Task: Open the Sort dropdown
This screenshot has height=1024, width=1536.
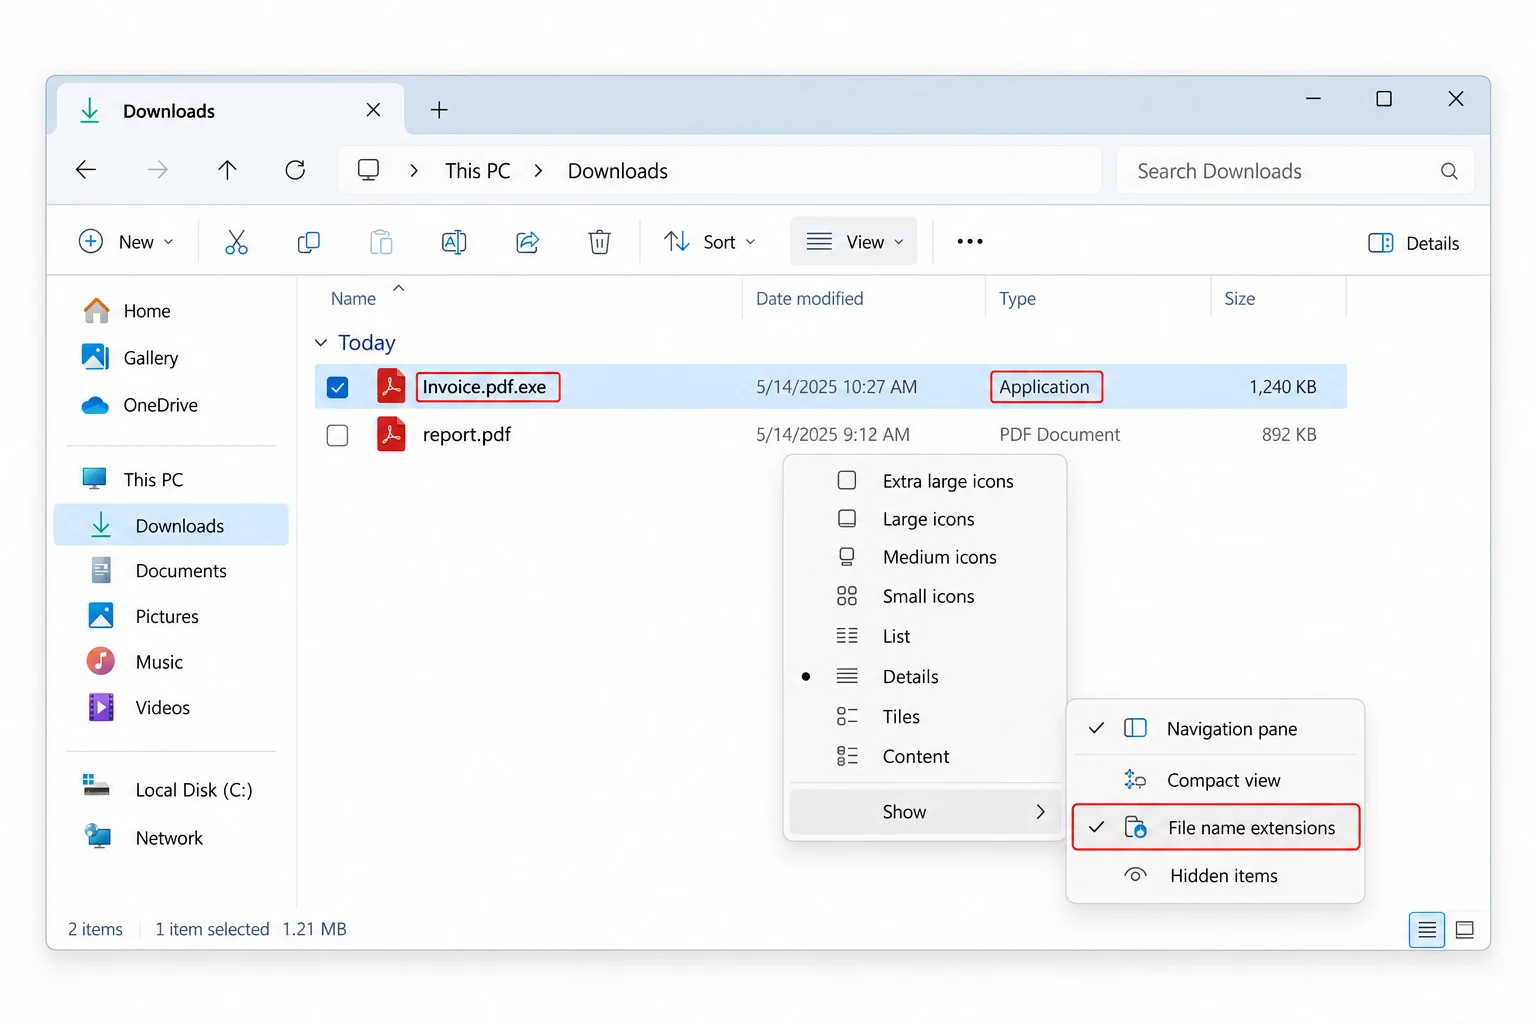Action: pyautogui.click(x=711, y=242)
